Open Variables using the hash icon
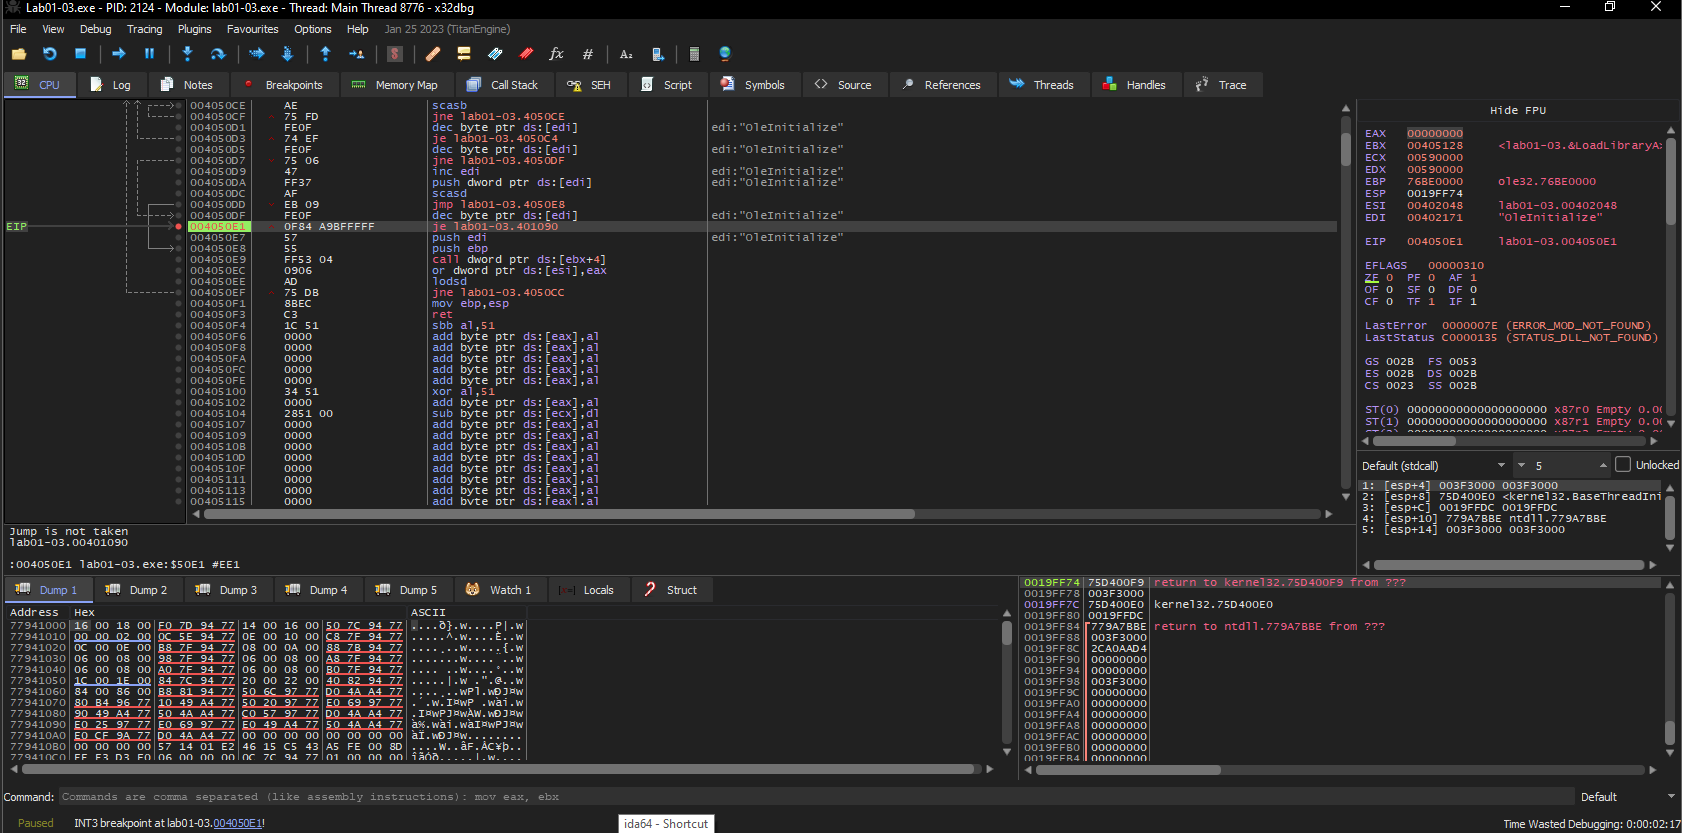 pos(588,54)
